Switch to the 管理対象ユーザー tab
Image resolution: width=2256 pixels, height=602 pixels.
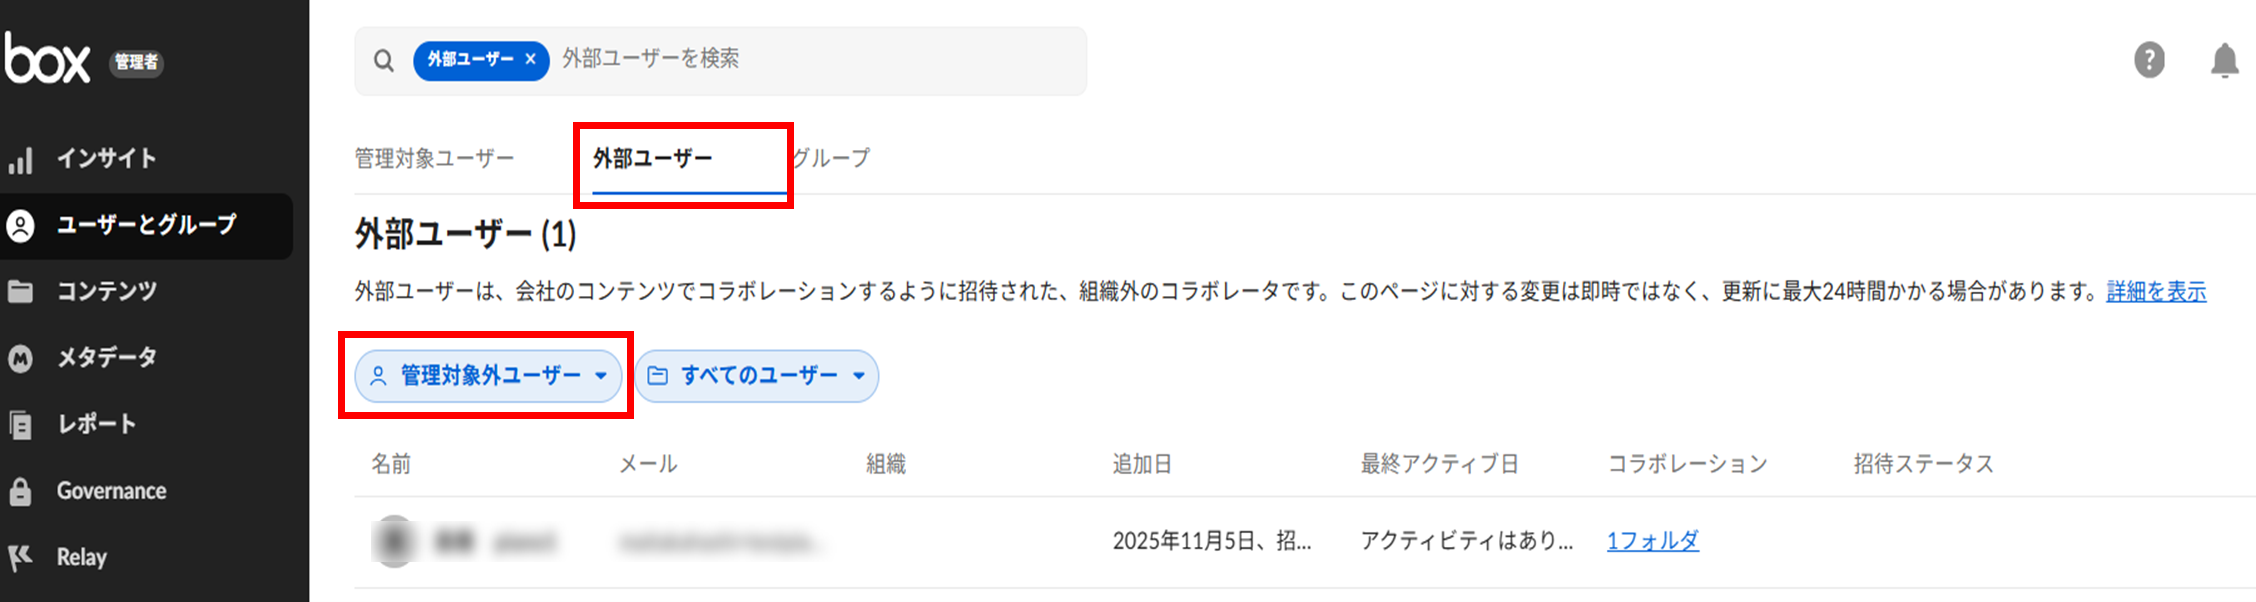pos(434,158)
